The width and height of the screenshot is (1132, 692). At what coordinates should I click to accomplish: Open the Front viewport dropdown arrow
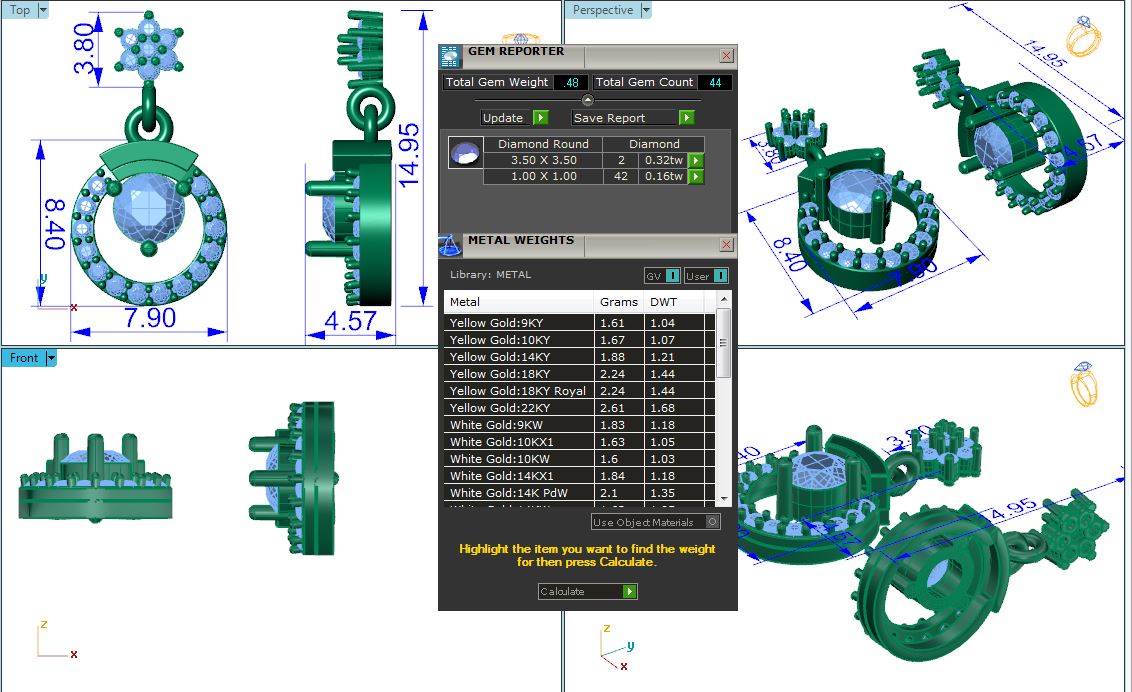pyautogui.click(x=51, y=358)
